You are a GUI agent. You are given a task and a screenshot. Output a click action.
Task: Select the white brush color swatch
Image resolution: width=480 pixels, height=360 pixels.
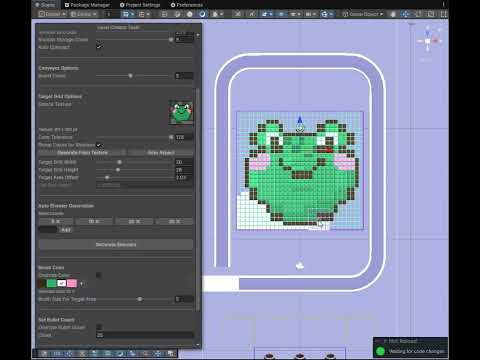(x=62, y=283)
